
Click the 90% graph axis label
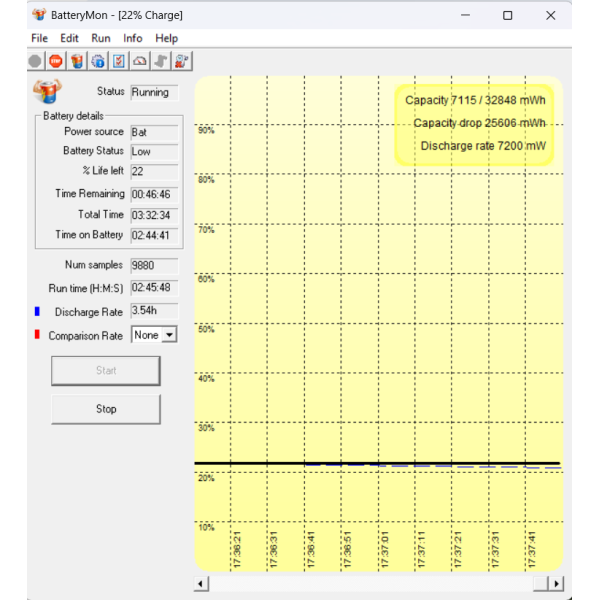[x=206, y=130]
